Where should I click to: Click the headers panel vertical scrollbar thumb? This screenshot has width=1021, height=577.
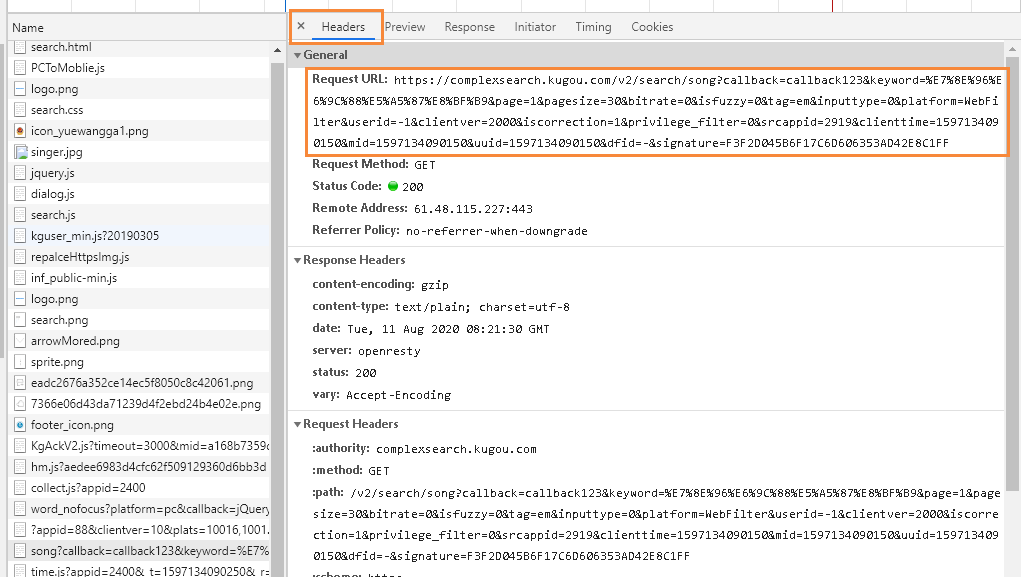(x=1013, y=274)
